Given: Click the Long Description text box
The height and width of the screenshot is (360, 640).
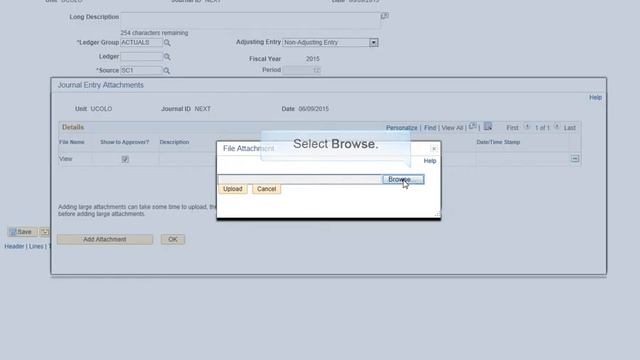Looking at the screenshot, I should coord(250,20).
